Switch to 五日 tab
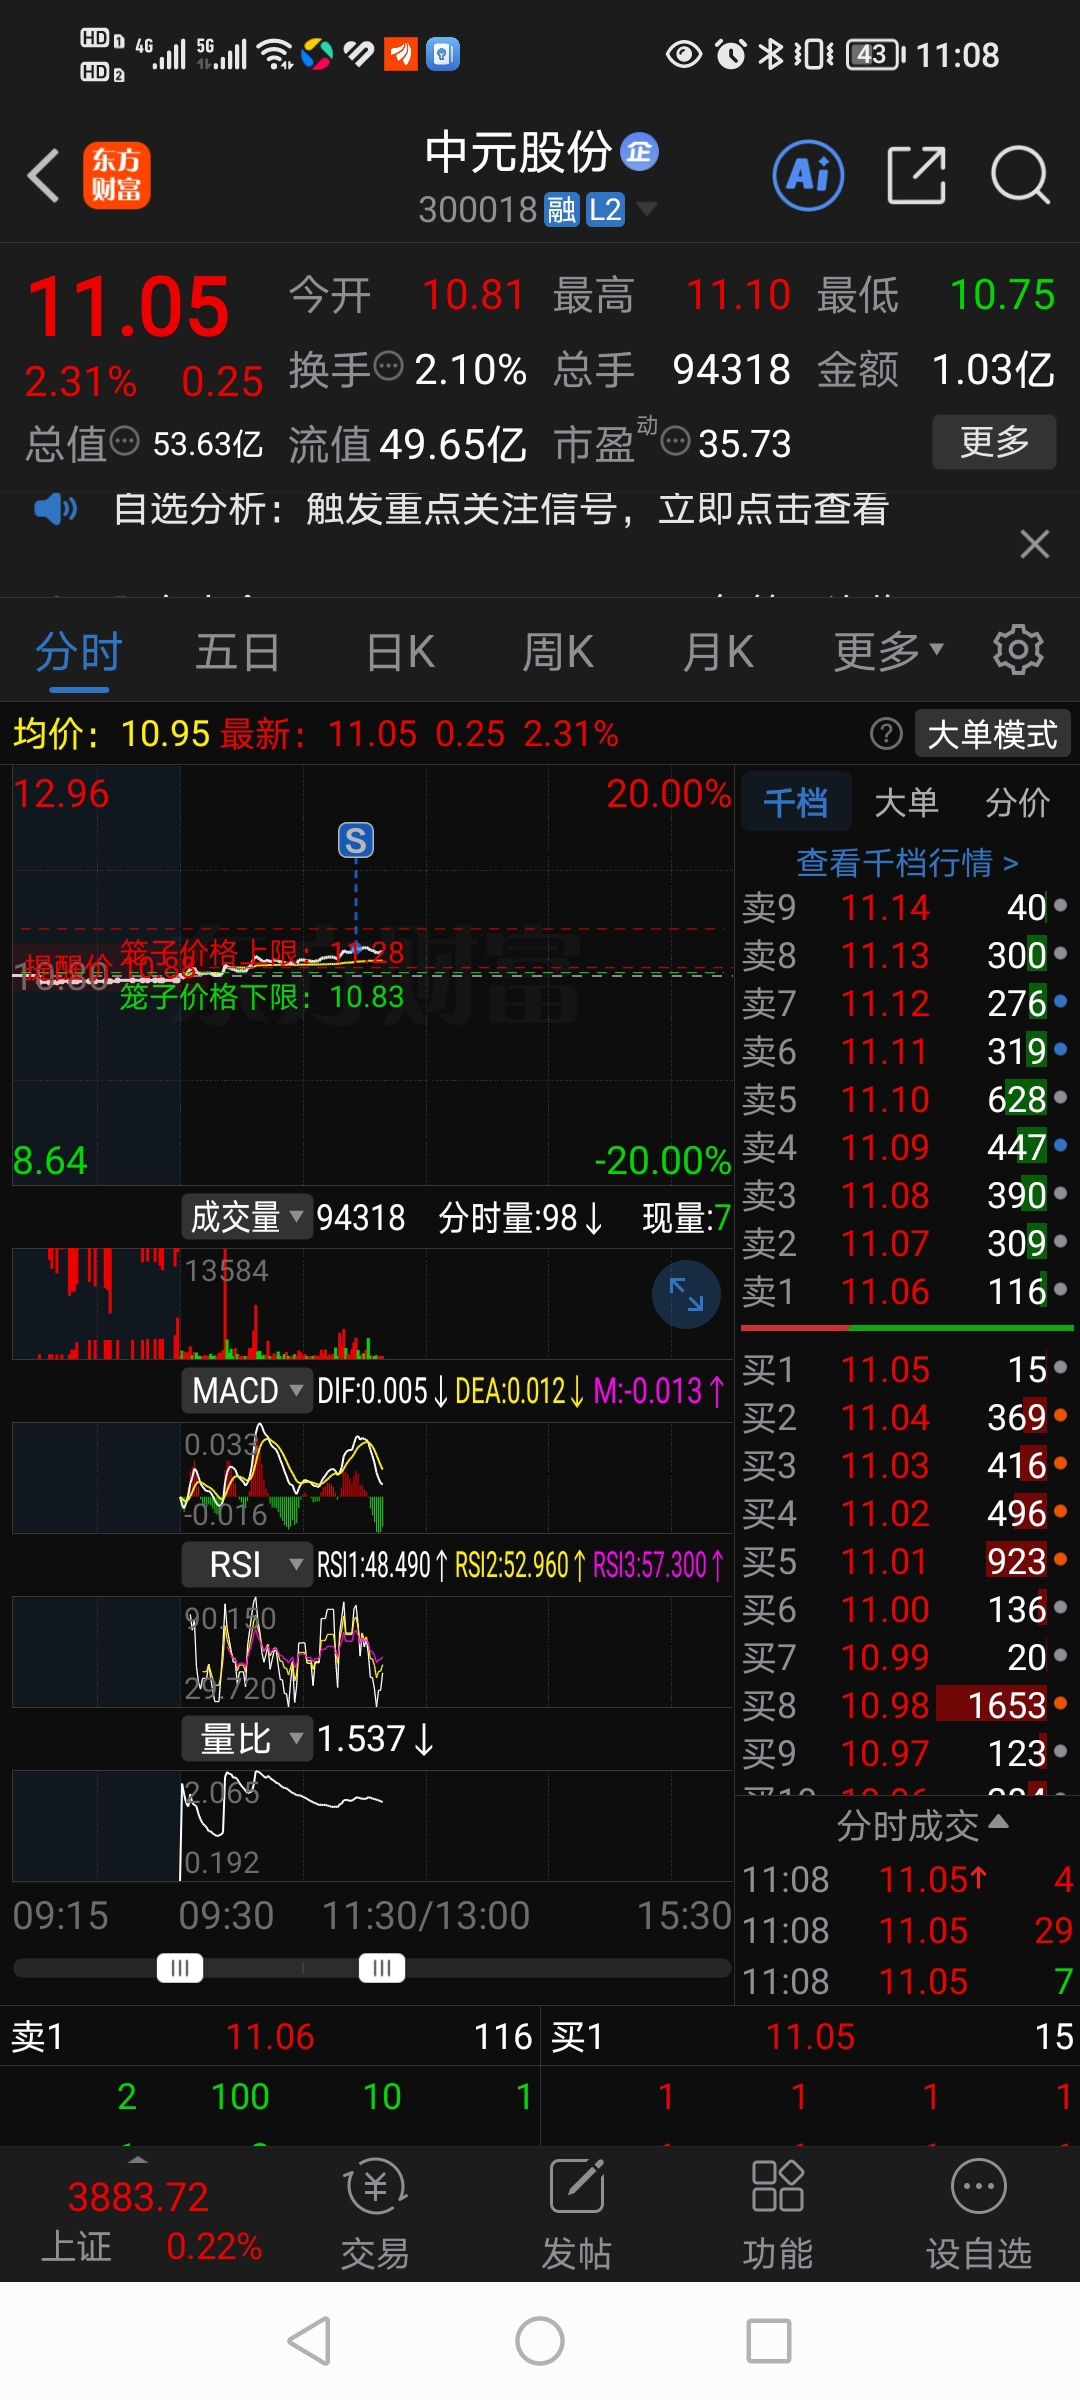Viewport: 1080px width, 2400px height. click(237, 652)
